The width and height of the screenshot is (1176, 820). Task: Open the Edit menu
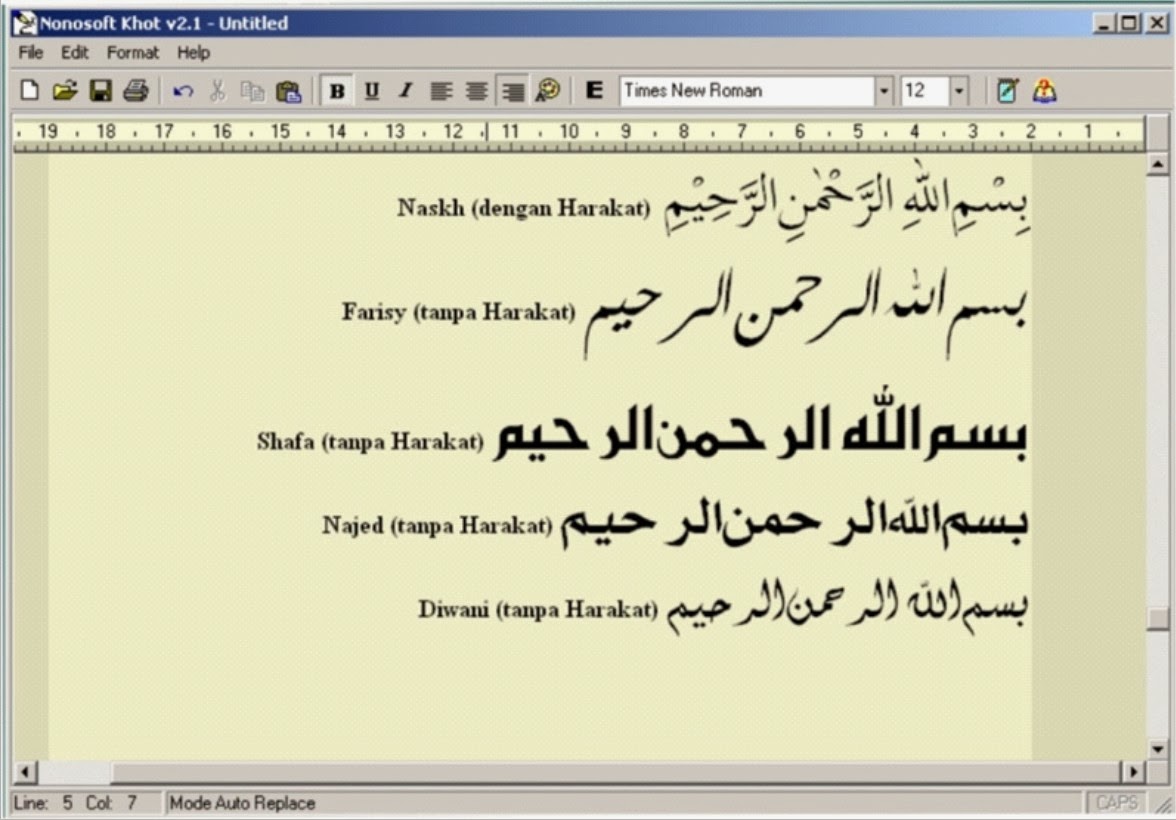[x=73, y=53]
